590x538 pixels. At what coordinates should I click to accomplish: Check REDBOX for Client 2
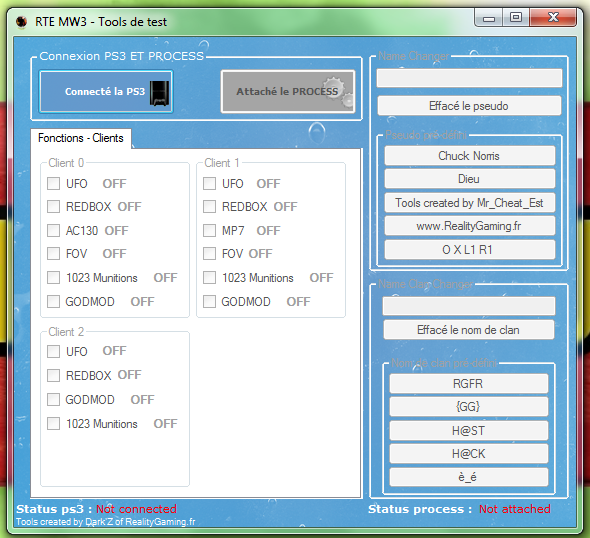pos(53,375)
